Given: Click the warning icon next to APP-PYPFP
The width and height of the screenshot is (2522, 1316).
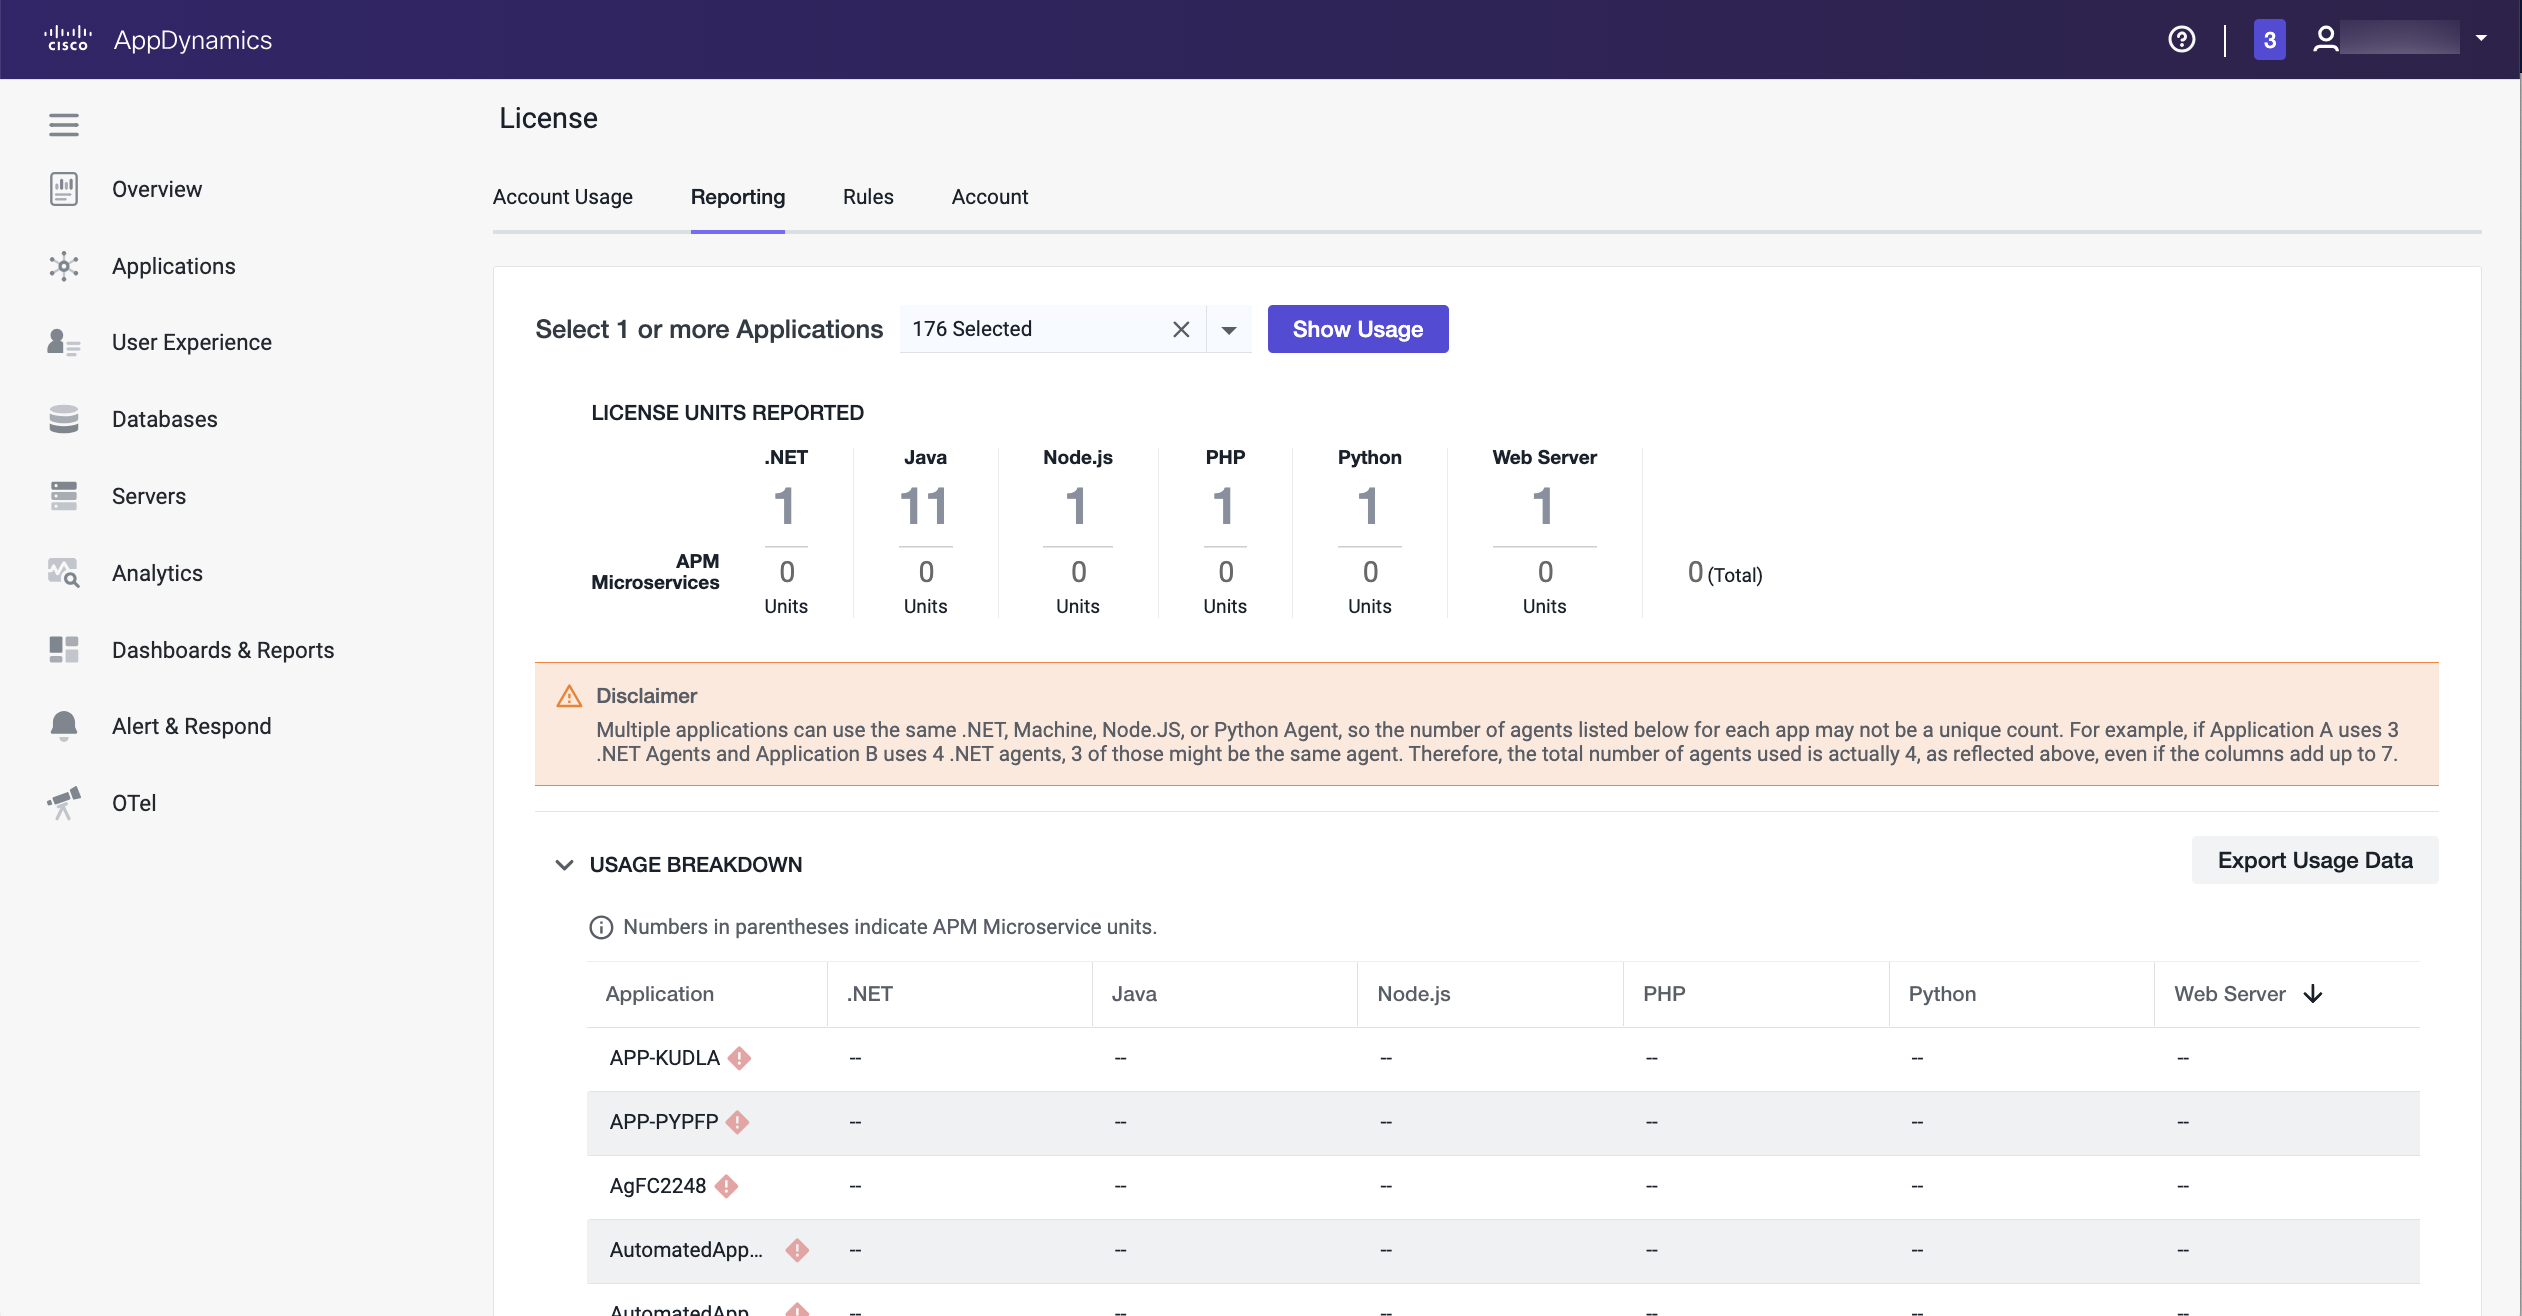Looking at the screenshot, I should pyautogui.click(x=737, y=1122).
